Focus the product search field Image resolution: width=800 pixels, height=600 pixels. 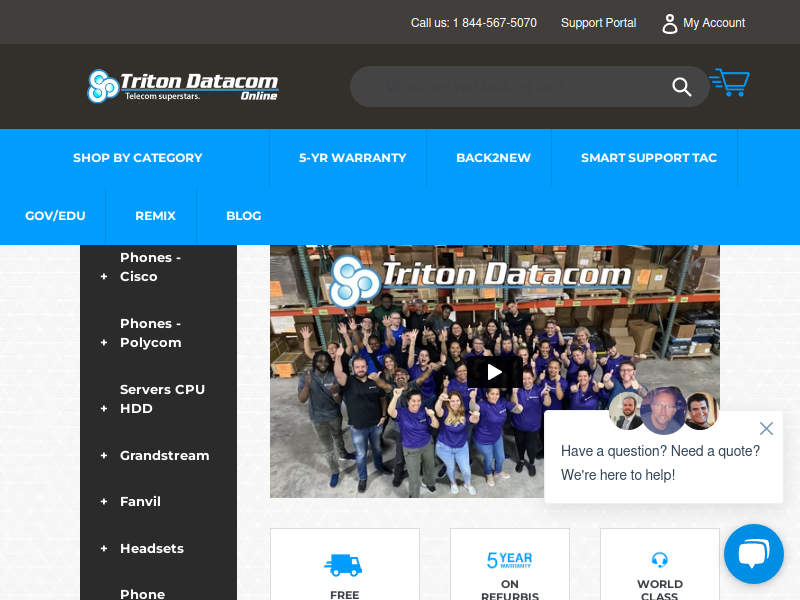click(510, 86)
